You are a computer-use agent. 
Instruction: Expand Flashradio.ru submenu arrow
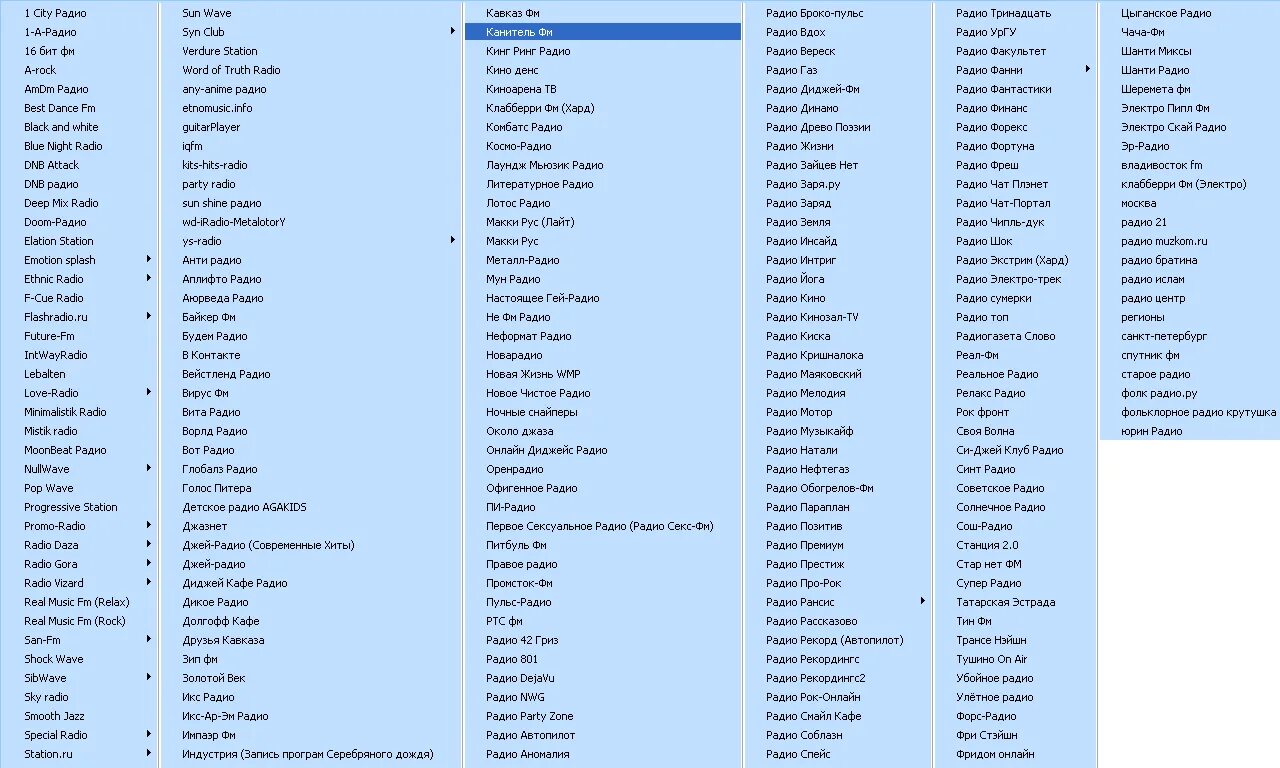click(149, 317)
